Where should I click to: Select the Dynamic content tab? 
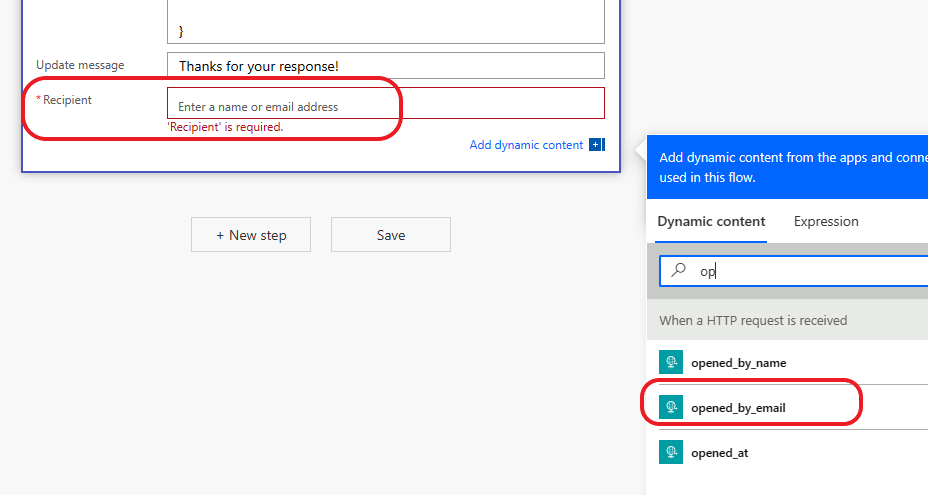click(711, 221)
